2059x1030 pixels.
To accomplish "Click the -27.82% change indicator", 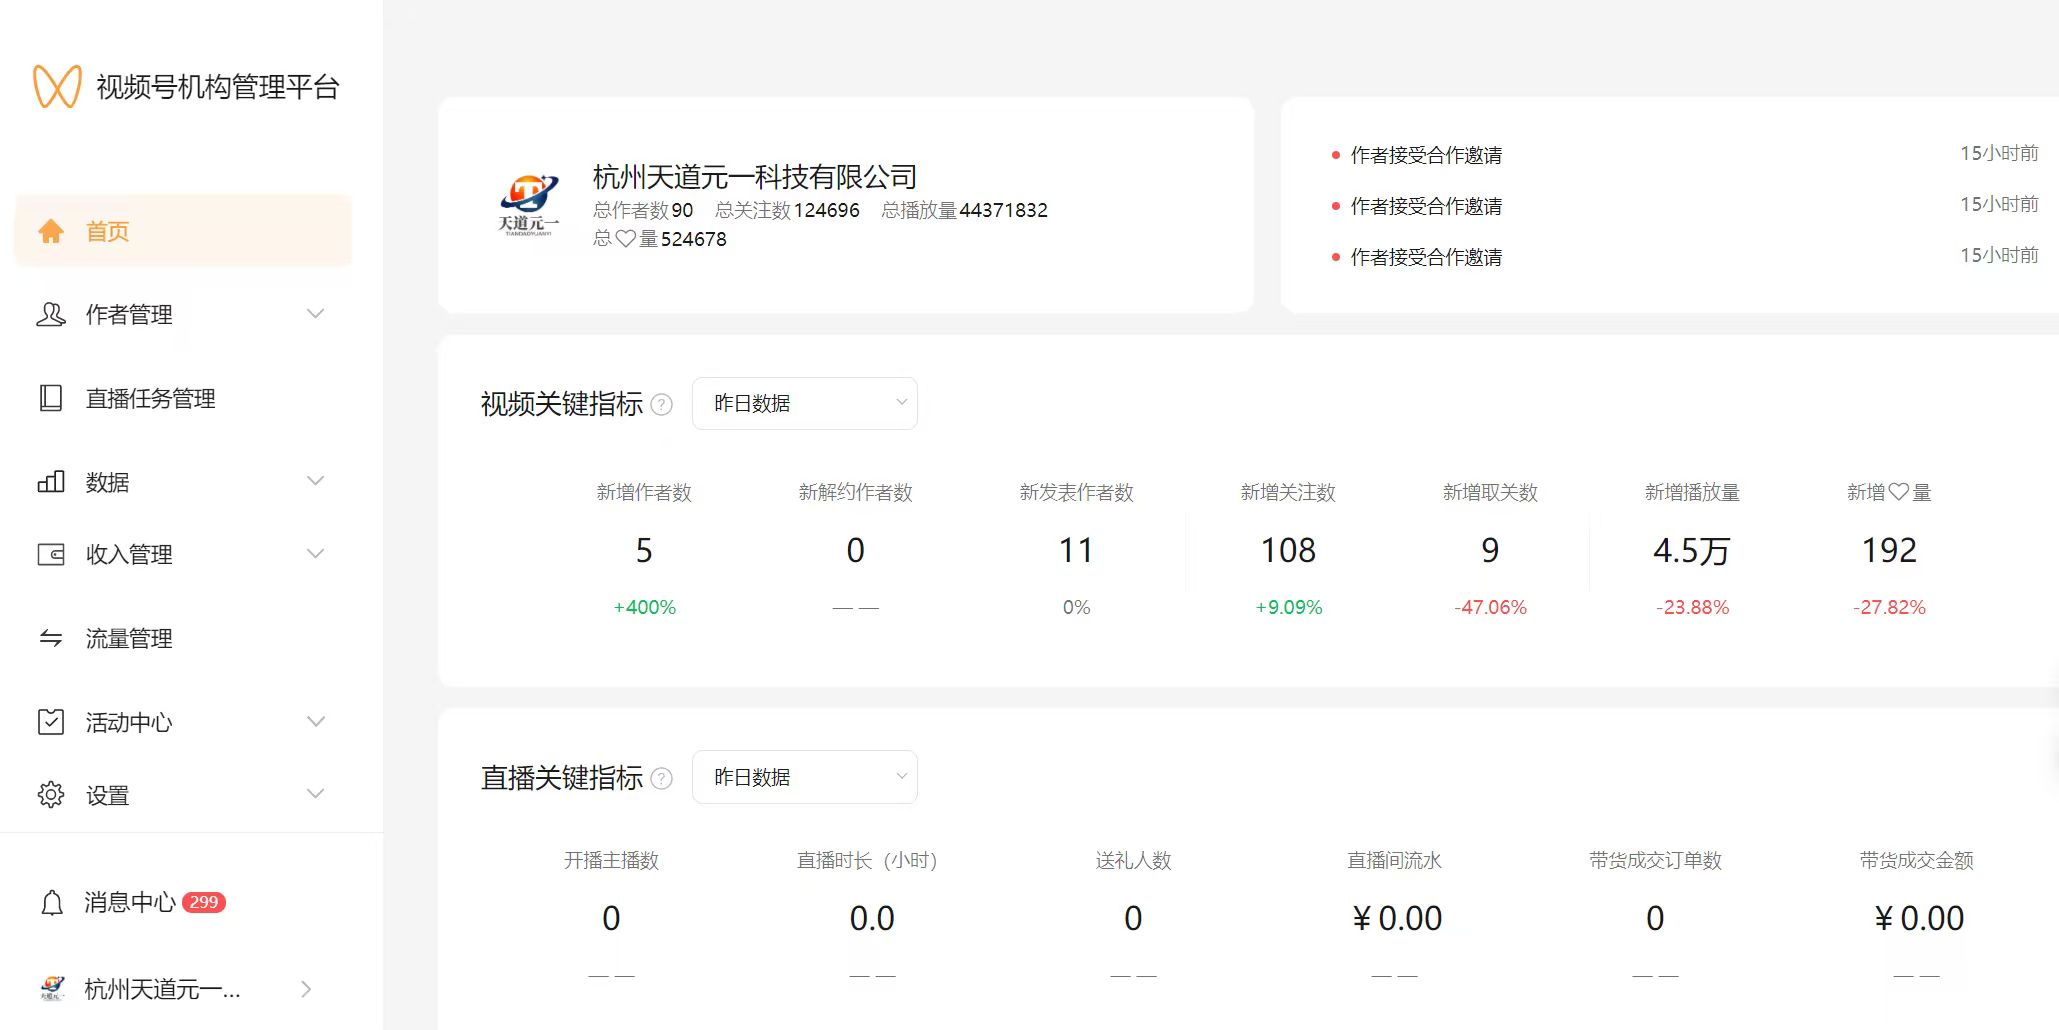I will click(x=1889, y=607).
